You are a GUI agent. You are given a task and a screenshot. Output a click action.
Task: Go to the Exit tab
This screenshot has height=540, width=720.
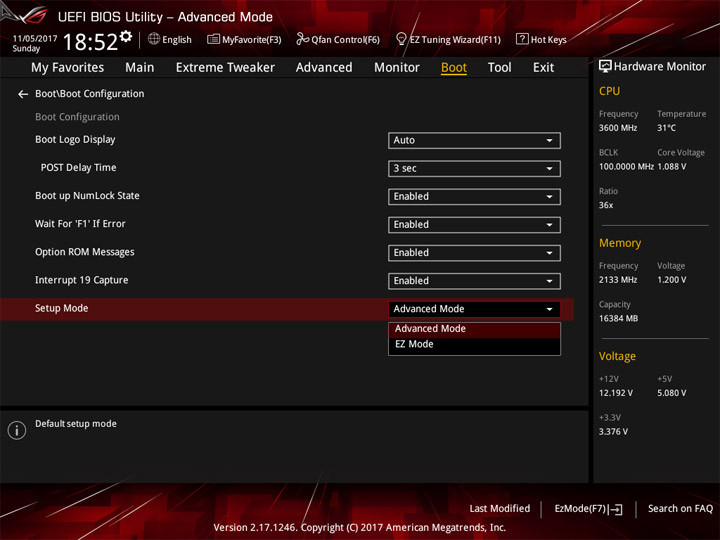[x=543, y=68]
